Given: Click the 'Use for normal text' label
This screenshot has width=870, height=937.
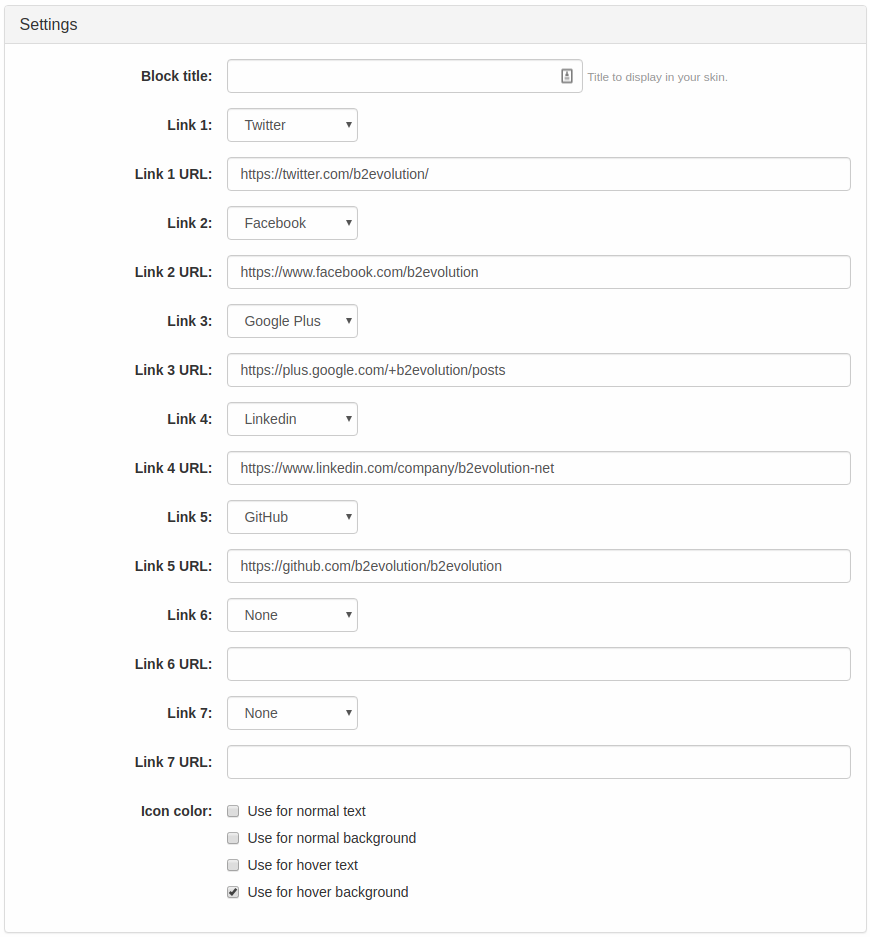Looking at the screenshot, I should pos(307,811).
